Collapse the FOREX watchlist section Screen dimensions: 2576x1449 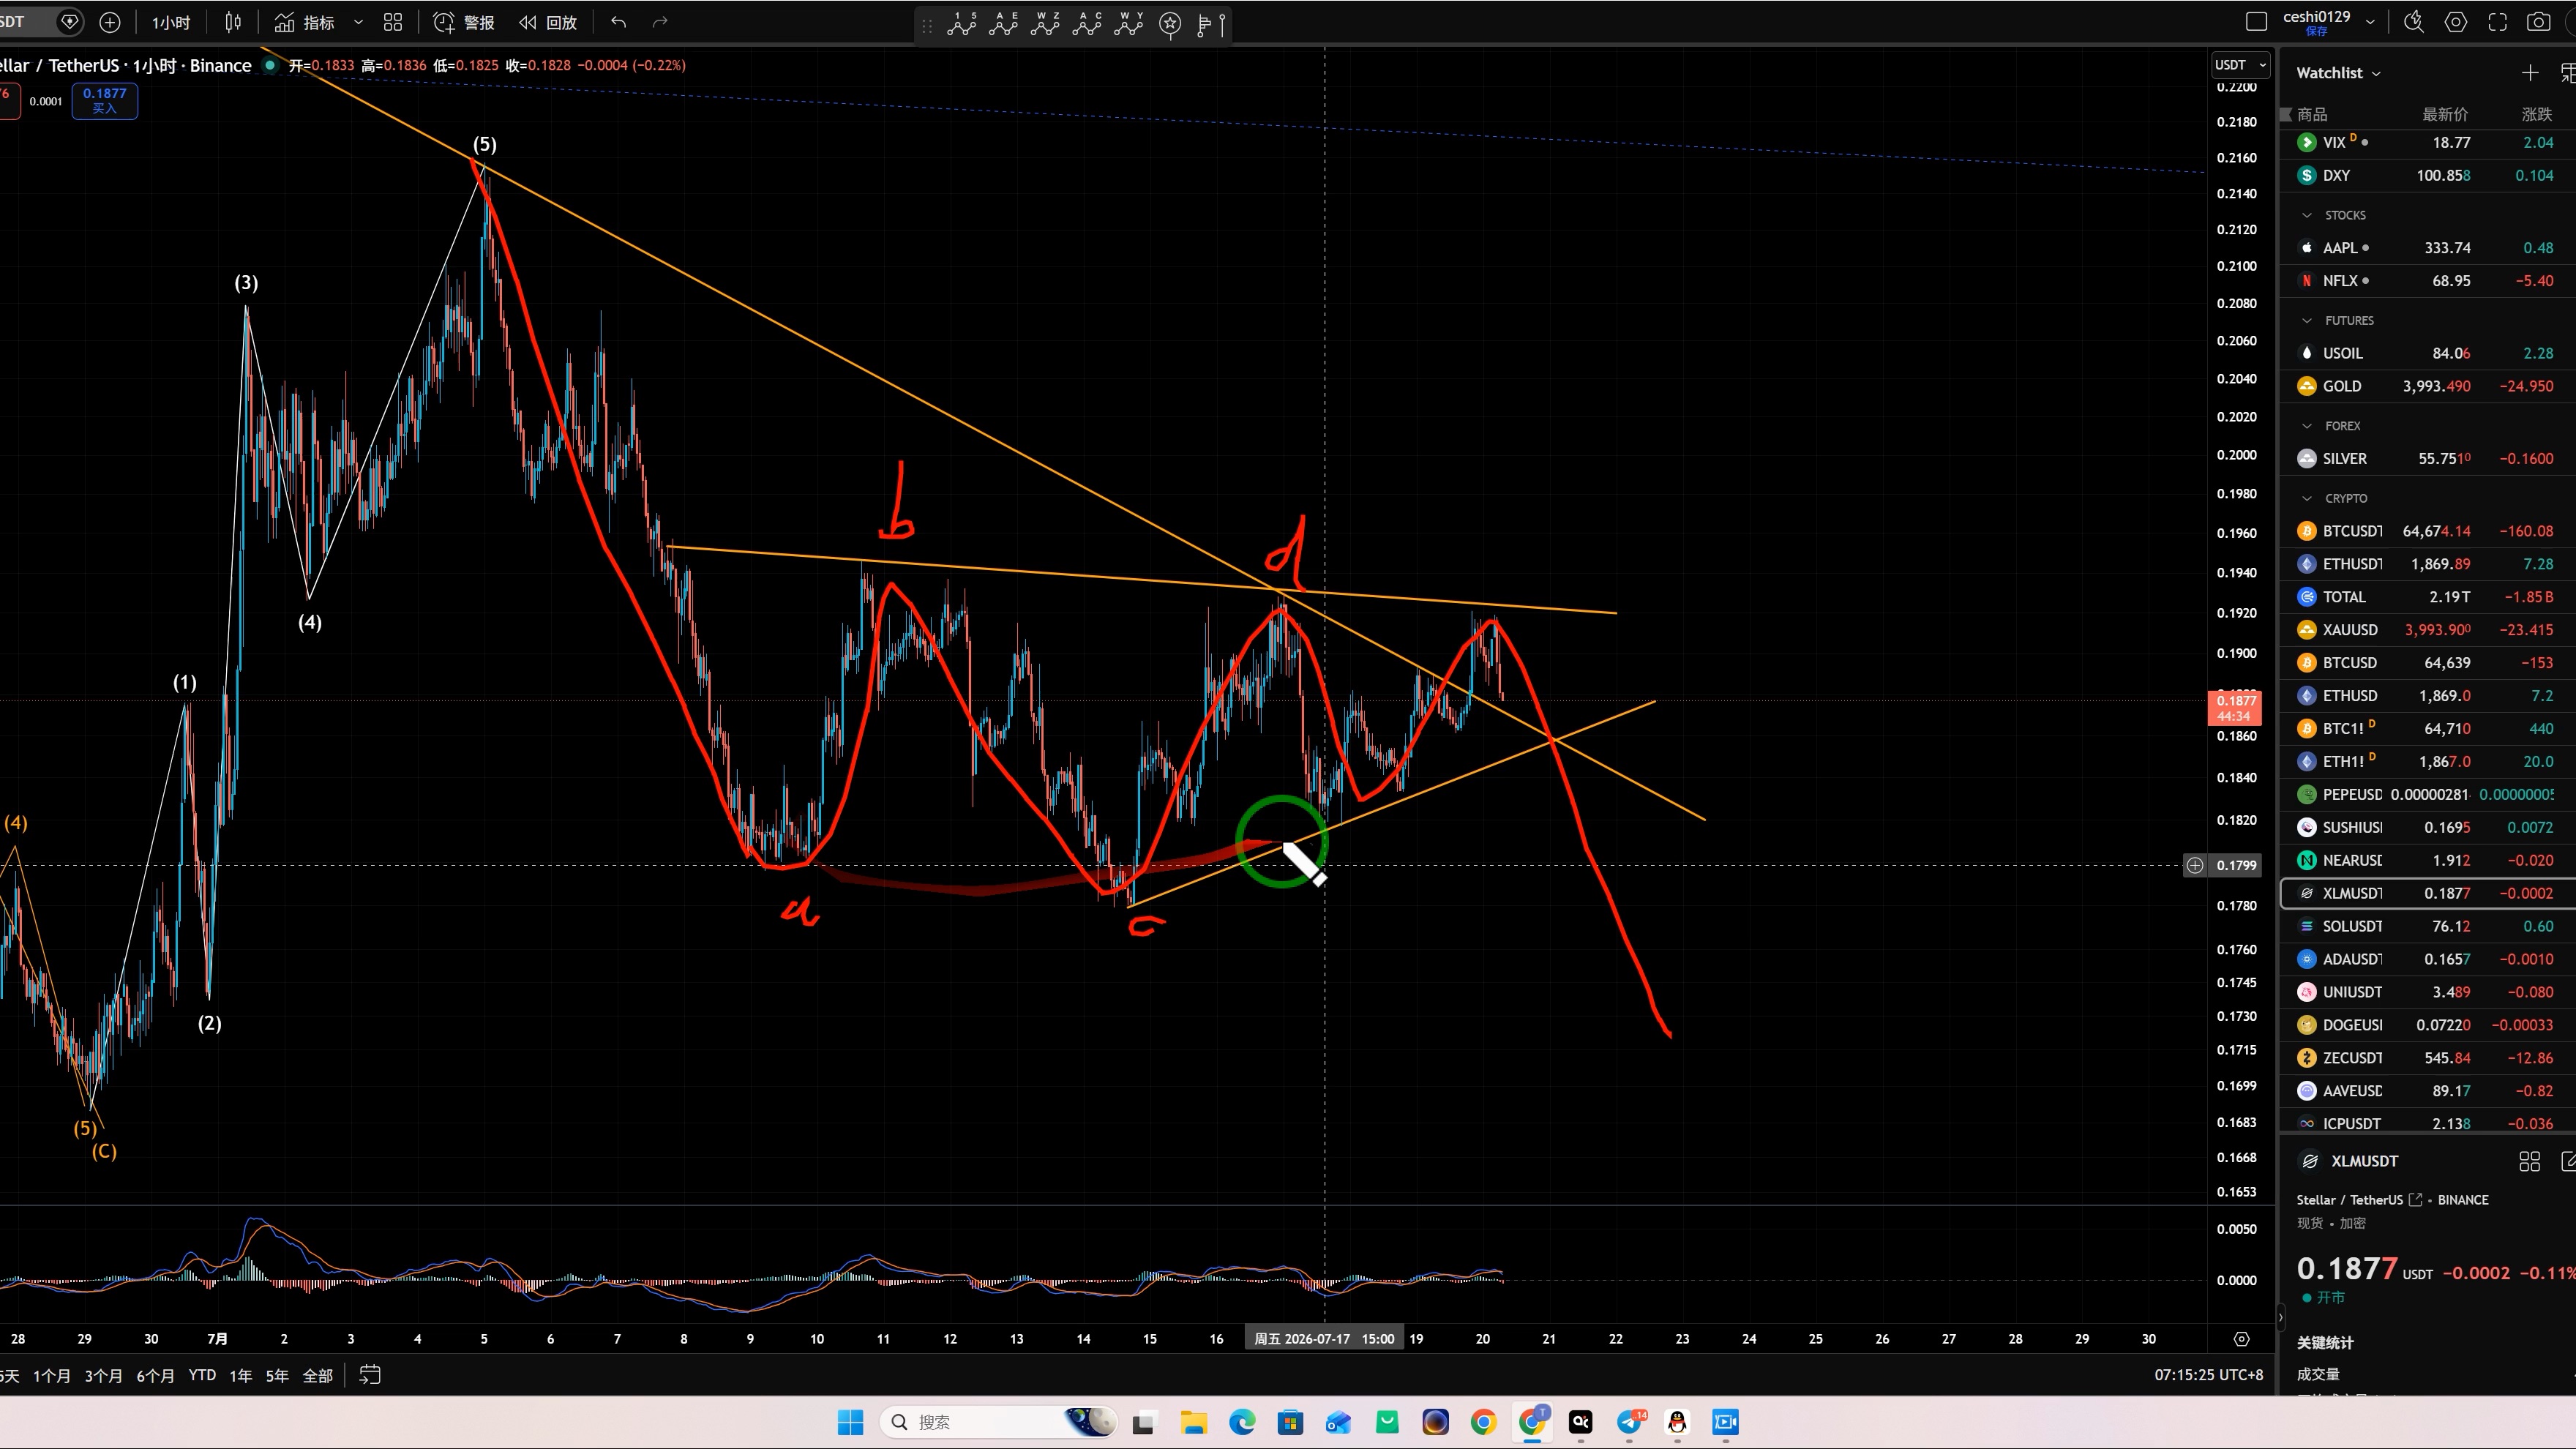[x=2307, y=425]
